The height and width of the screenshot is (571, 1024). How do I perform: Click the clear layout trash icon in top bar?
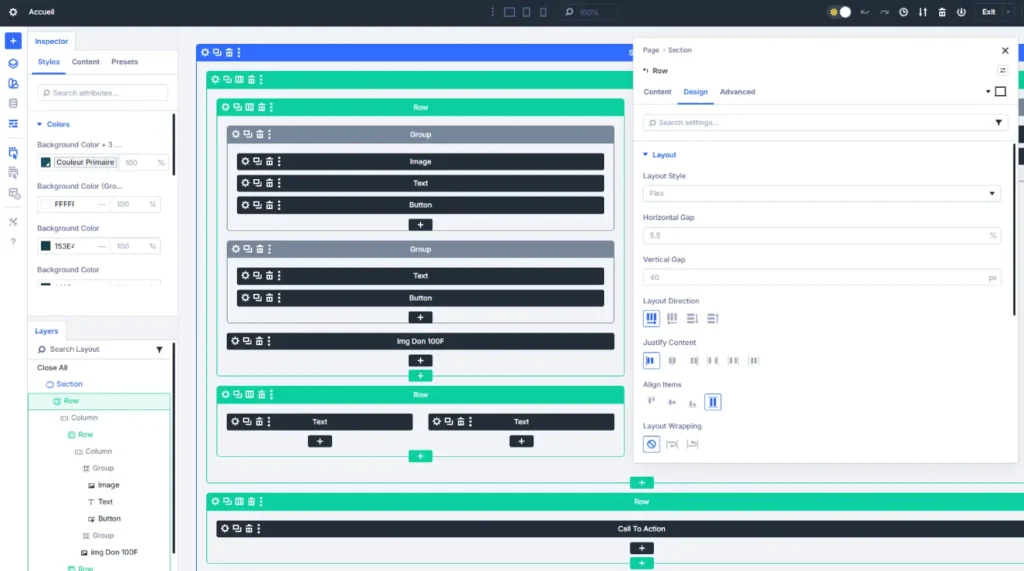[942, 12]
